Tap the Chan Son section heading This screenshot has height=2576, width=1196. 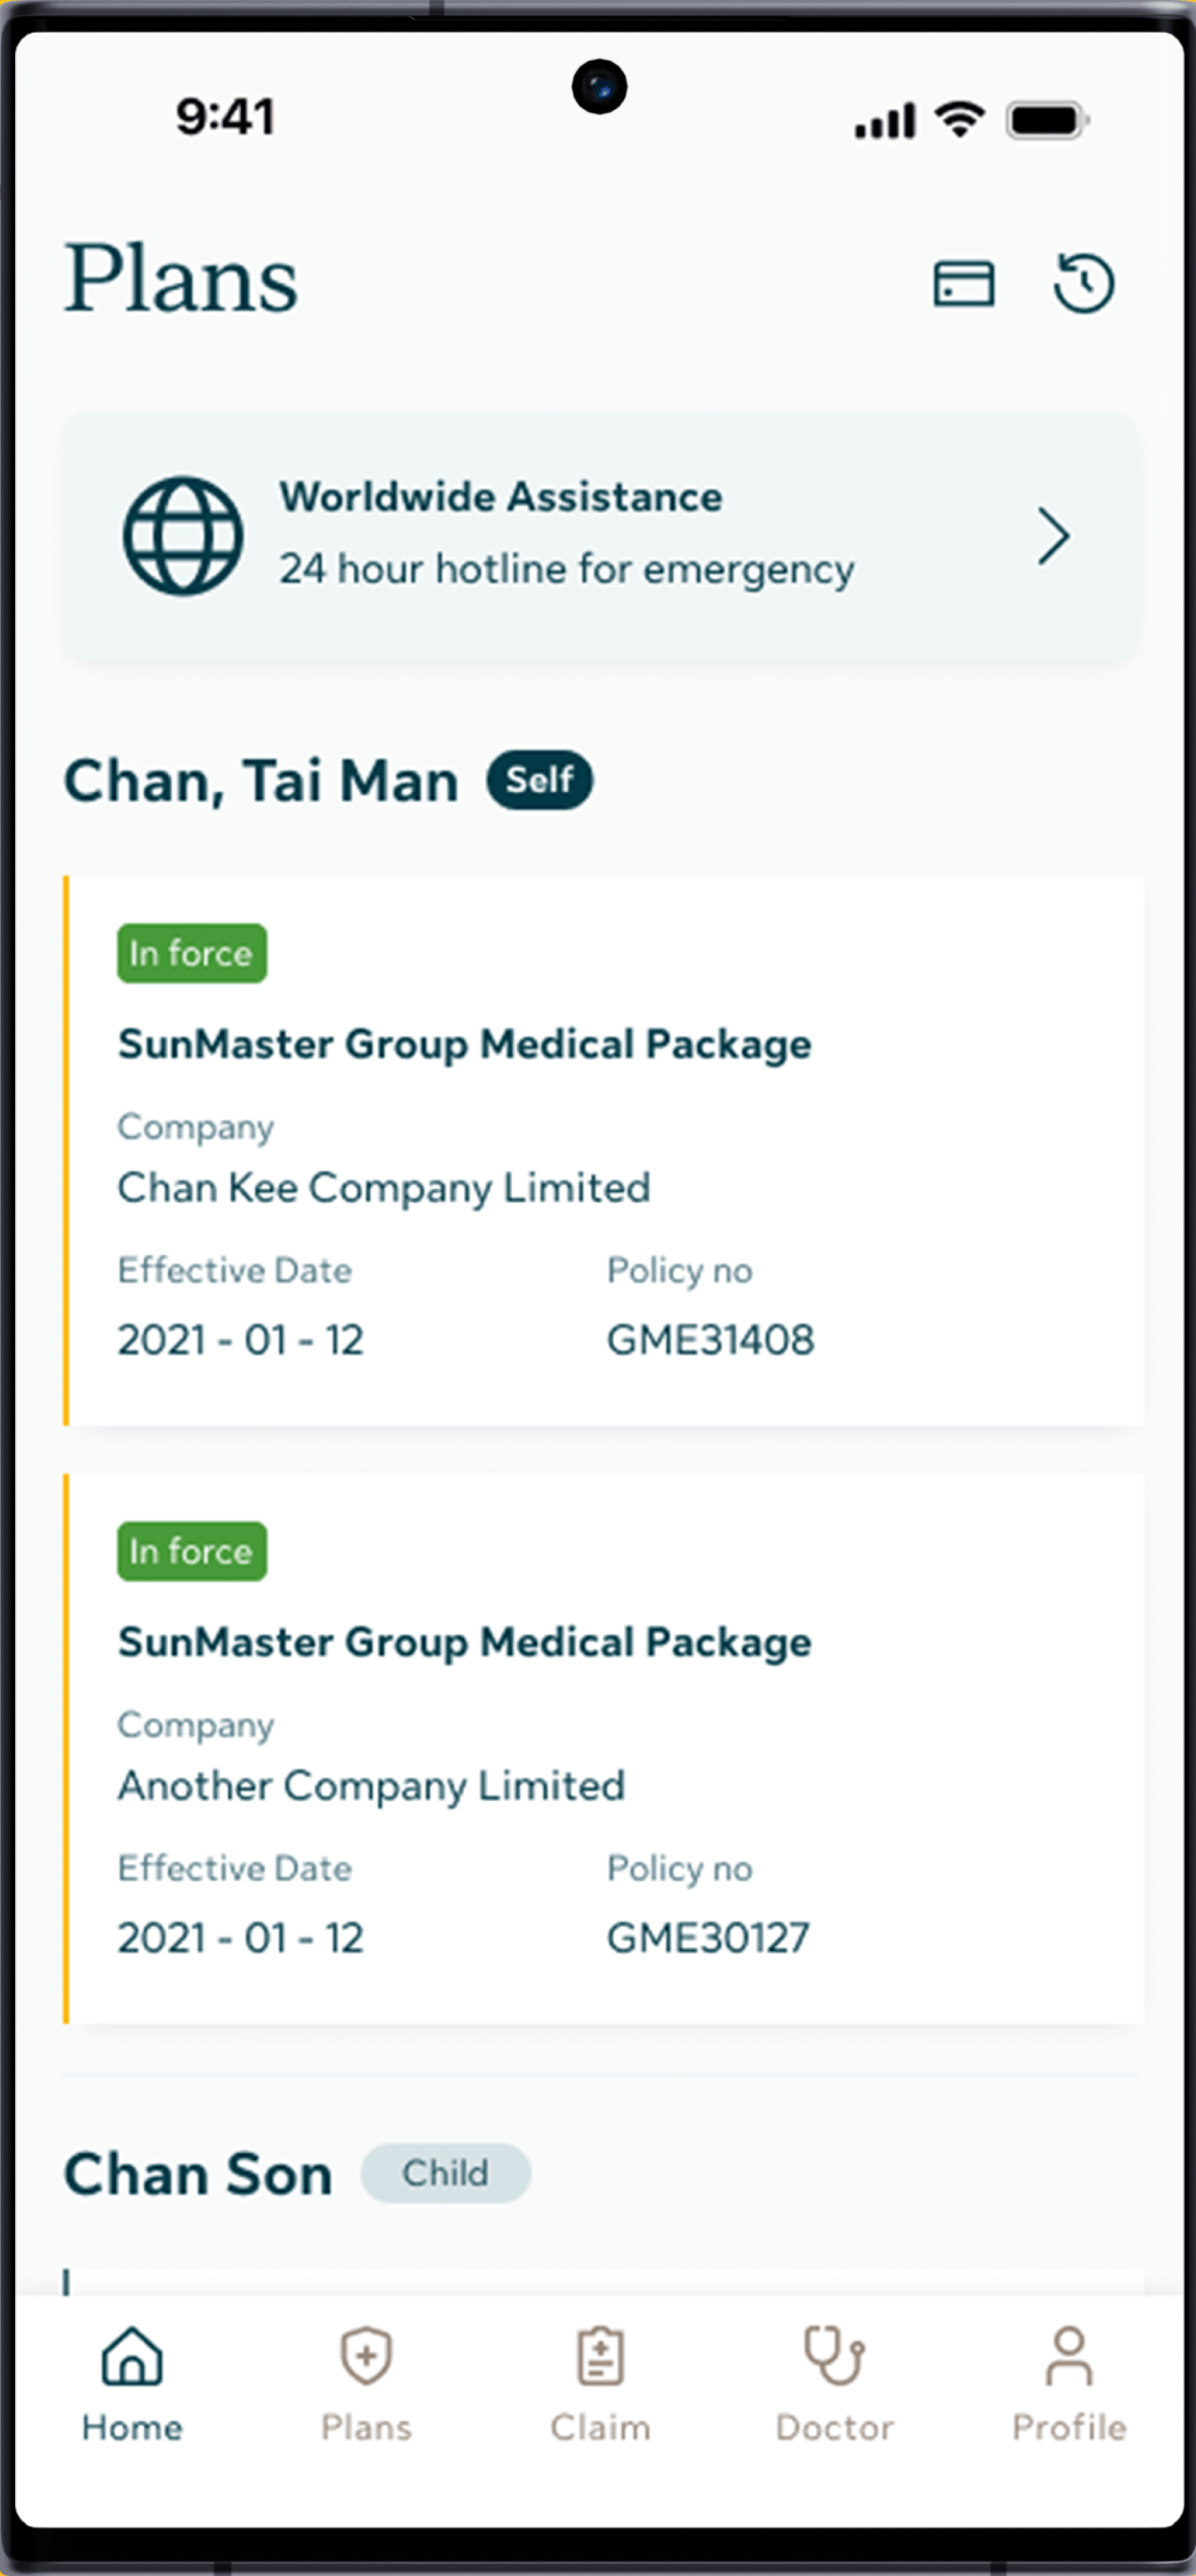tap(198, 2174)
